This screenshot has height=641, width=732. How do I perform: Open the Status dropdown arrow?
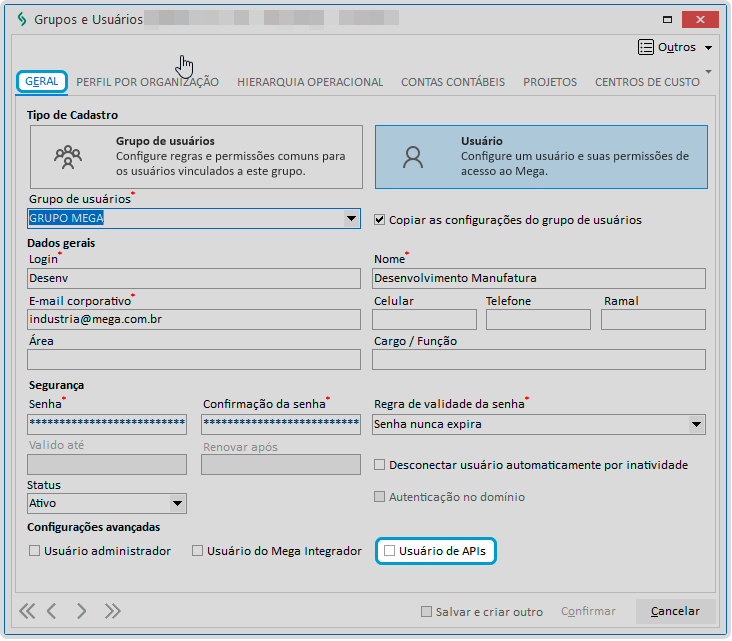177,503
